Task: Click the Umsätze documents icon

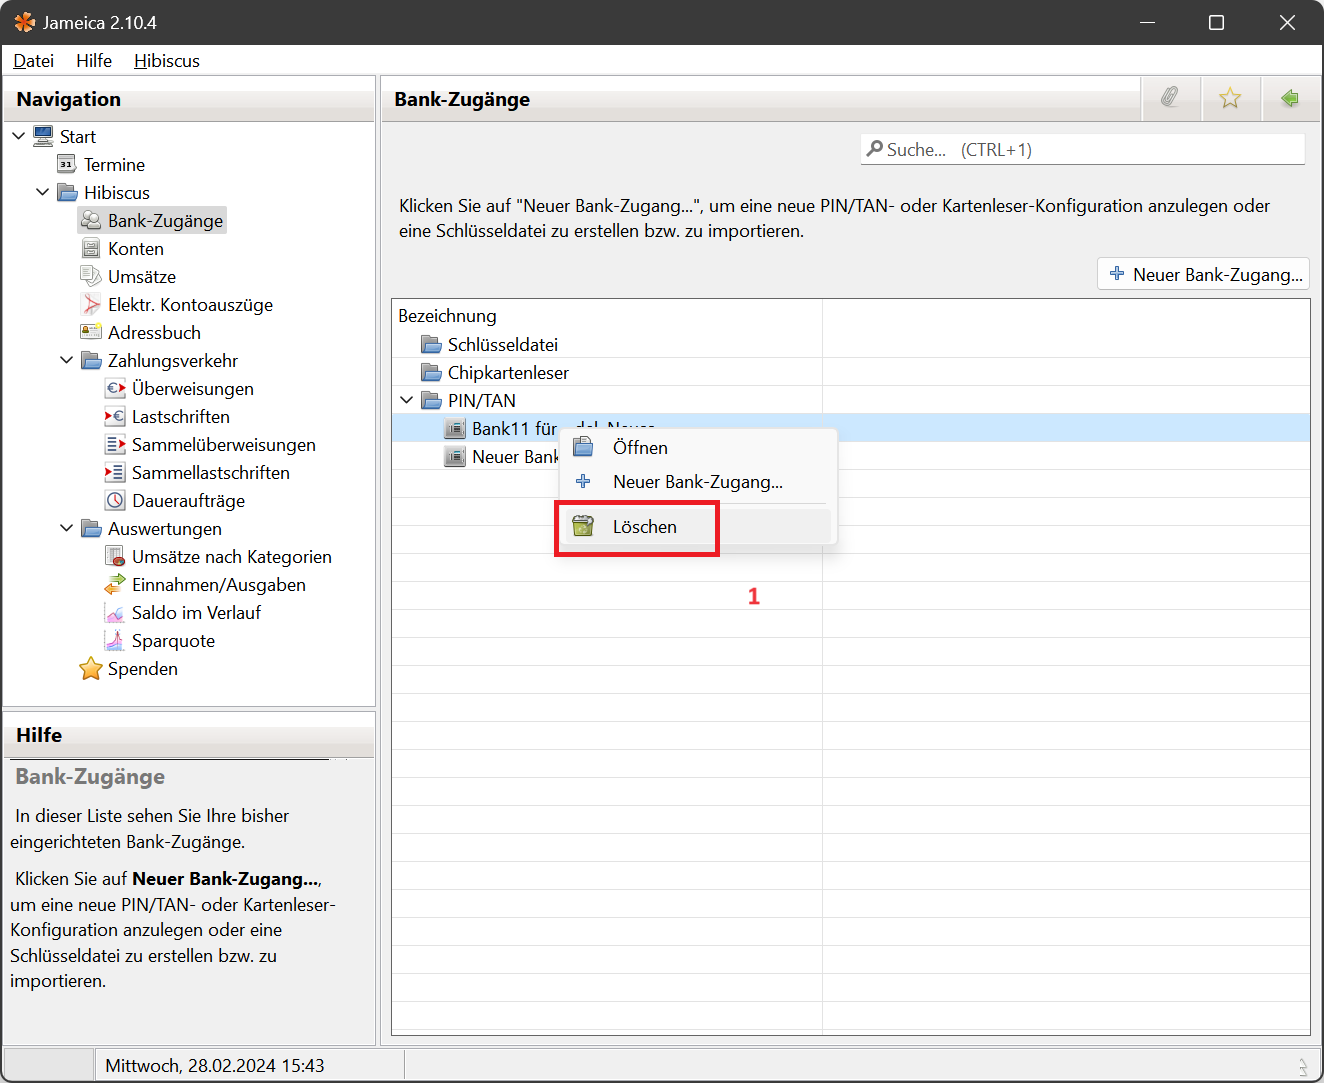Action: click(x=91, y=276)
